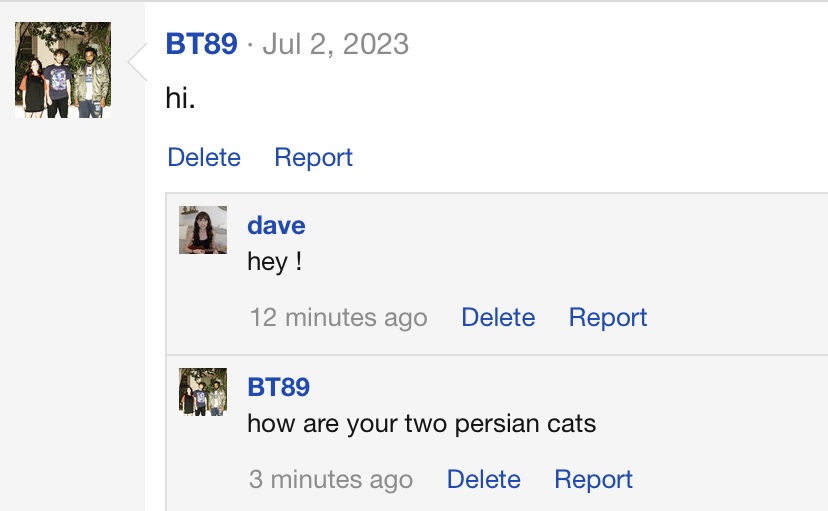Click BT89's small avatar in the reply
The width and height of the screenshot is (828, 511).
point(203,391)
